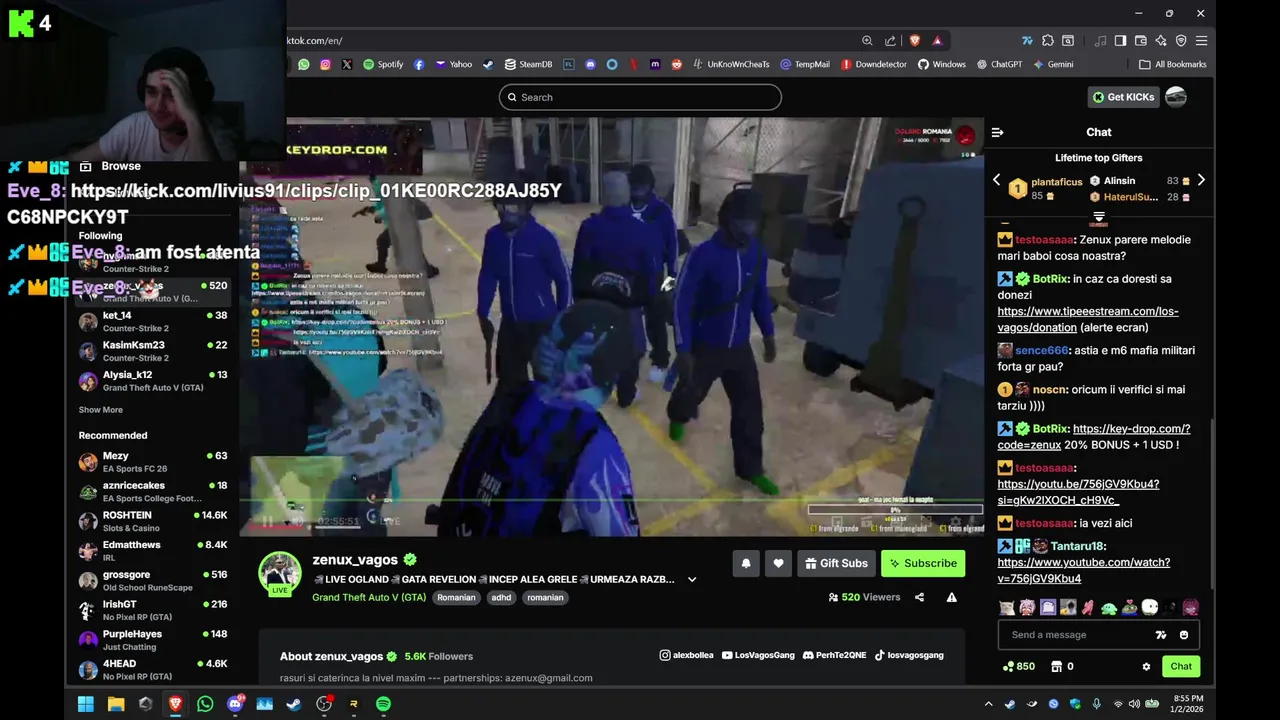Open the emoji picker in message box
Viewport: 1280px width, 720px height.
1184,635
